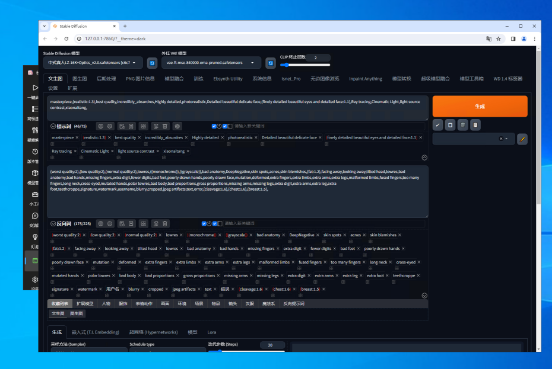Toggle first checkbox in positive prompt toolbar
The width and height of the screenshot is (552, 369).
(x=214, y=126)
